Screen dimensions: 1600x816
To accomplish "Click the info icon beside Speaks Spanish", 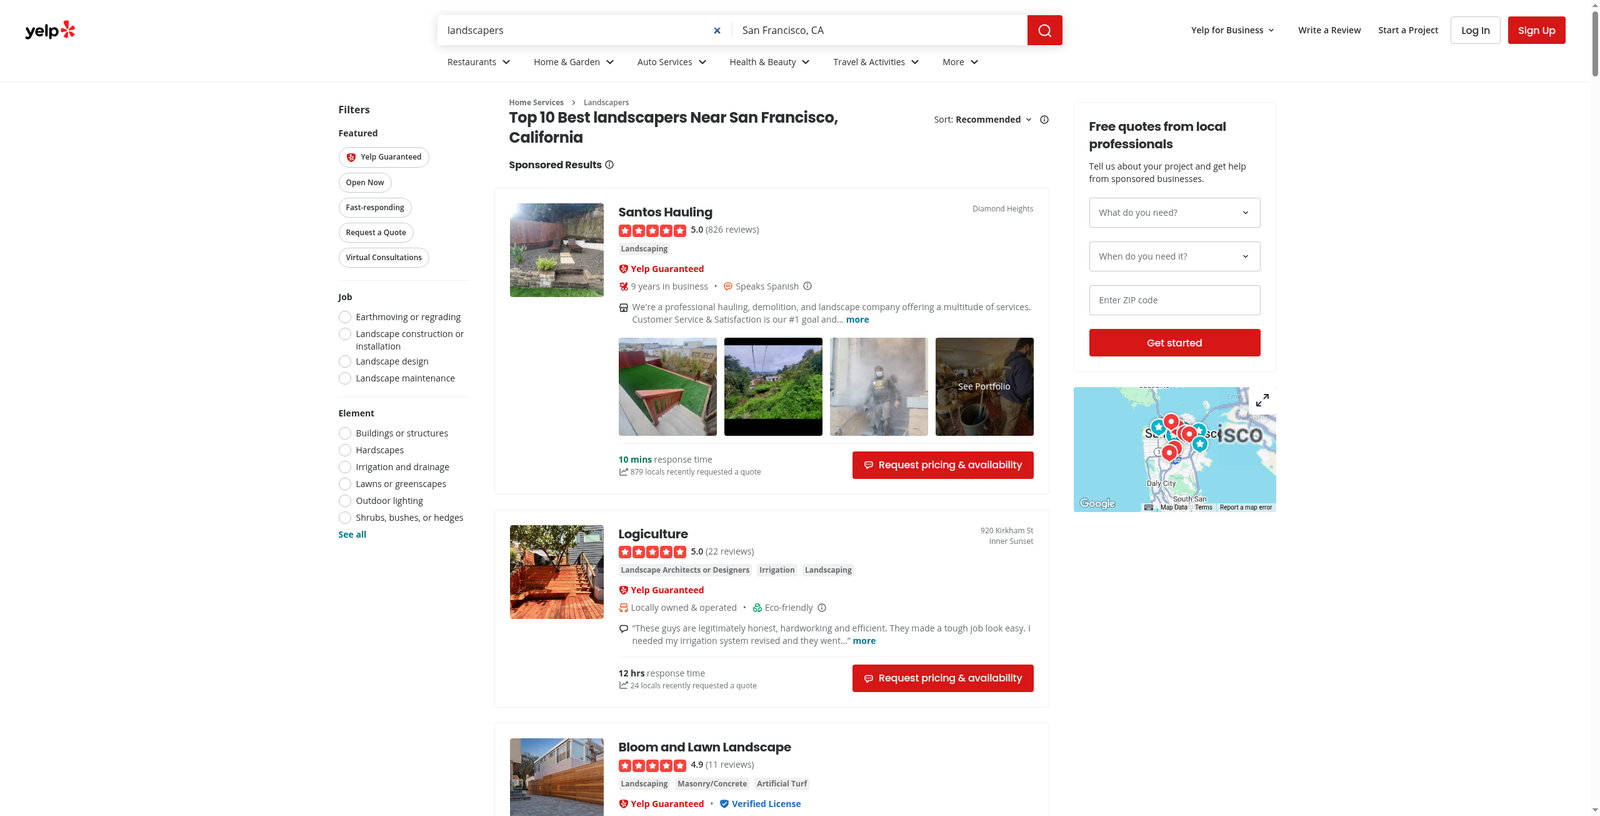I will (808, 286).
